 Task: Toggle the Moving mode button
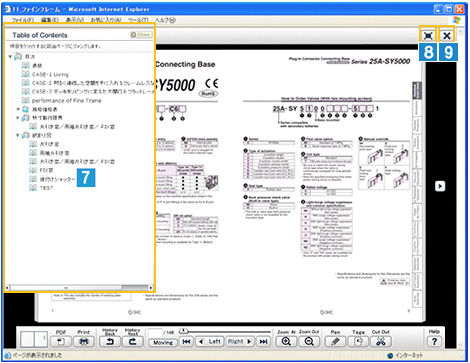coord(163,342)
